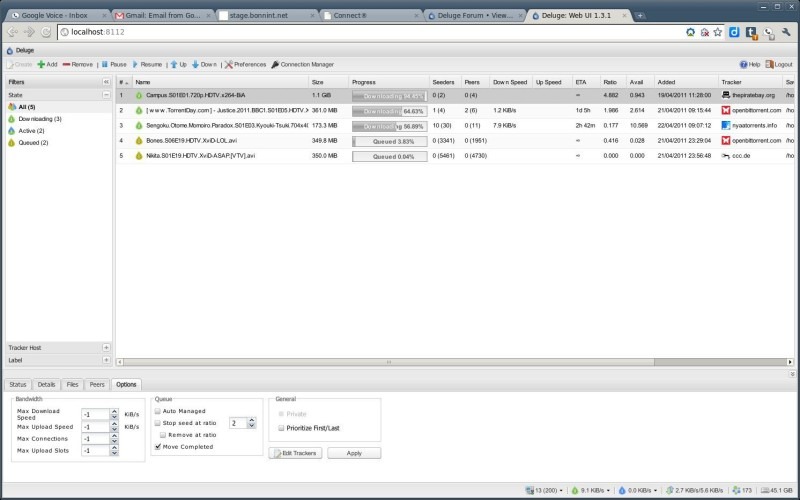This screenshot has width=800, height=500.
Task: Open the upload speed 0.0 KiB/s dropdown
Action: click(637, 490)
